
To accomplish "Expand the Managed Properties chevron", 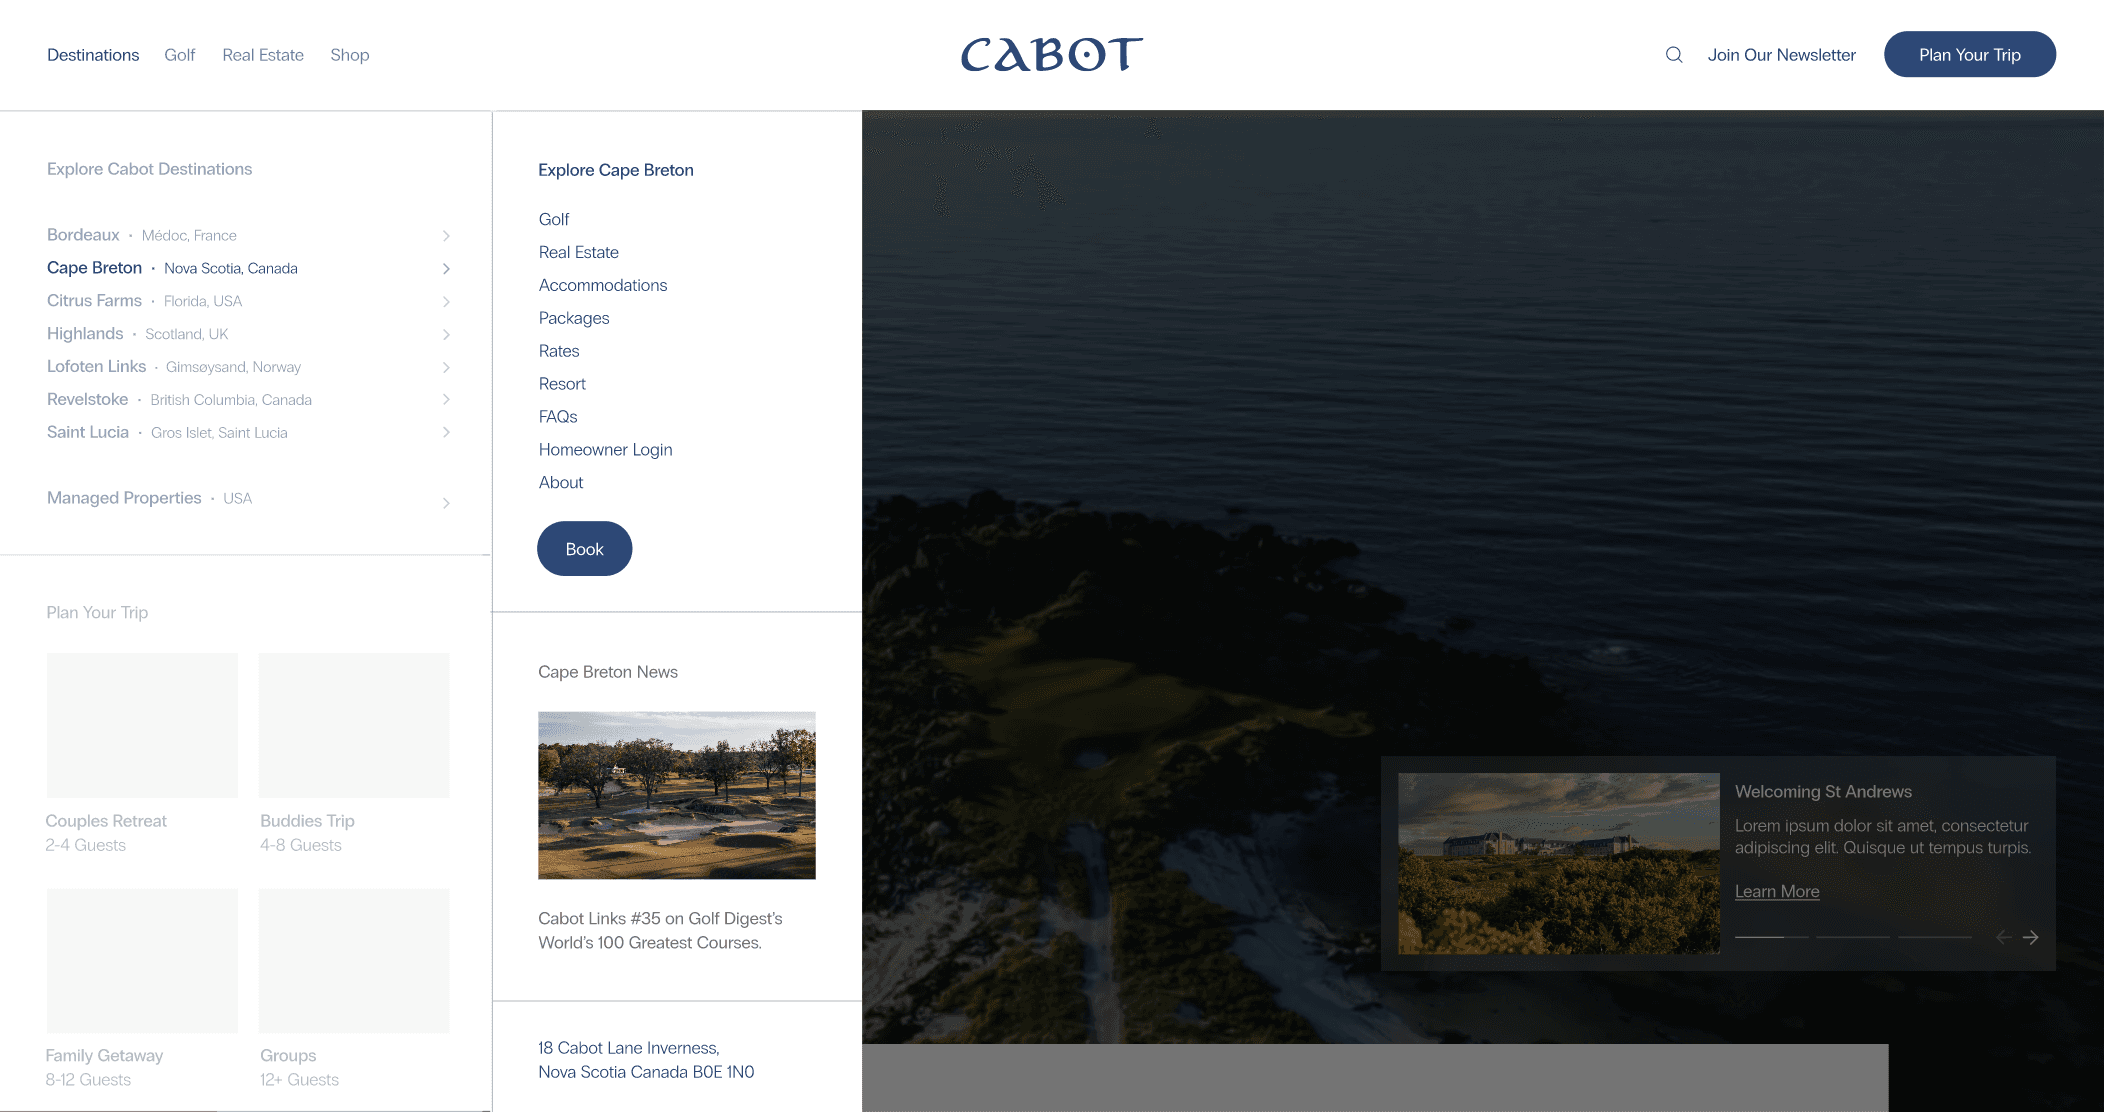I will 446,503.
